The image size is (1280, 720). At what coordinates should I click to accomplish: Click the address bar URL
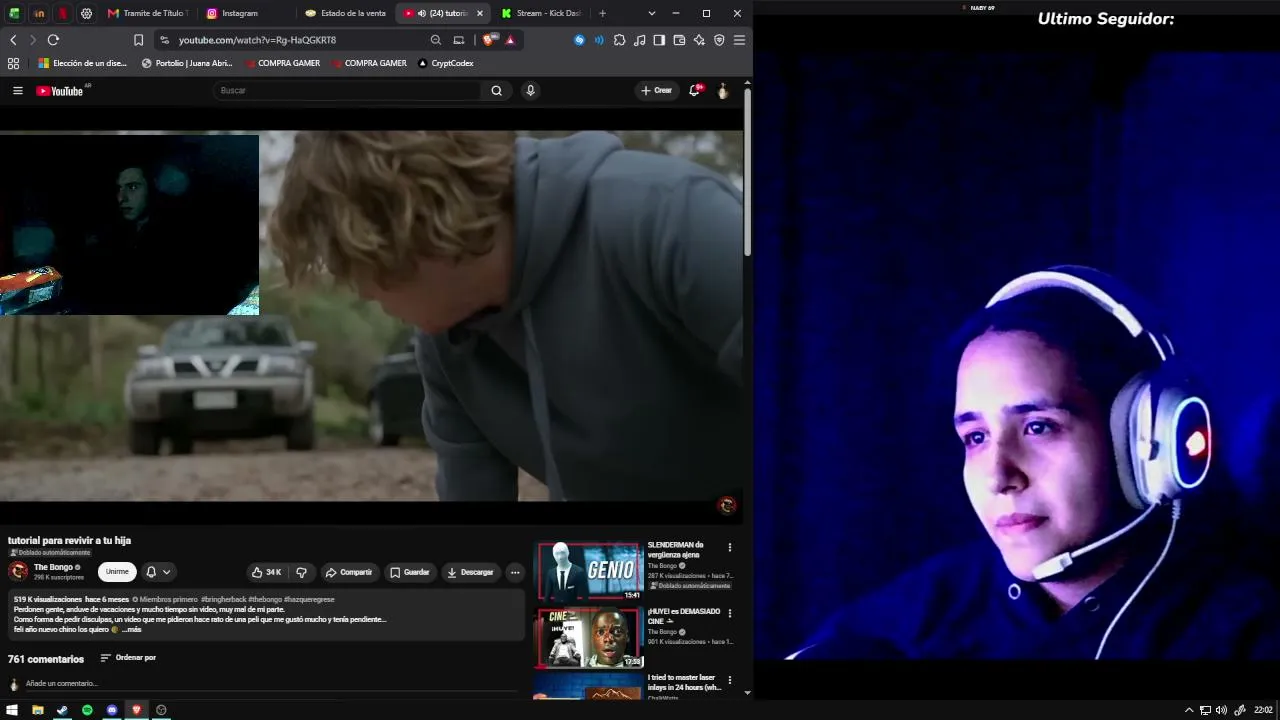point(257,40)
